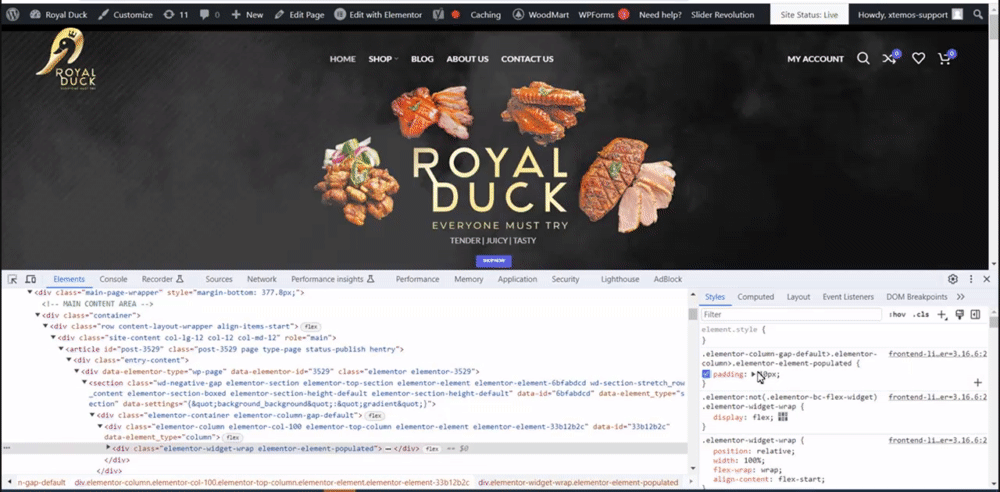This screenshot has height=492, width=1000.
Task: Open the WoodMart admin menu
Action: (541, 15)
